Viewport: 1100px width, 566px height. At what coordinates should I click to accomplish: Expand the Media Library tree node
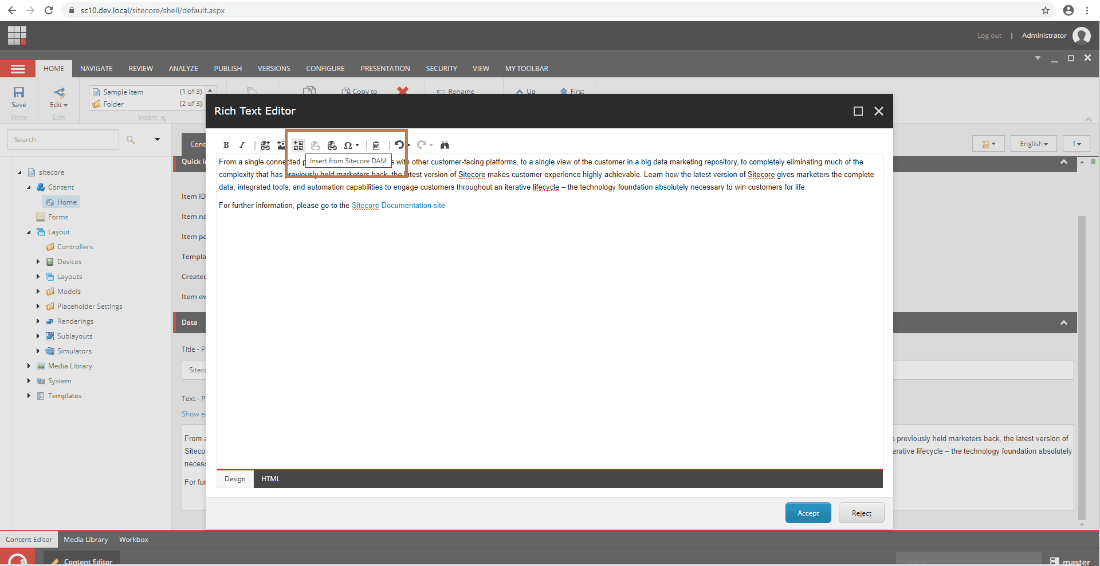[x=29, y=366]
